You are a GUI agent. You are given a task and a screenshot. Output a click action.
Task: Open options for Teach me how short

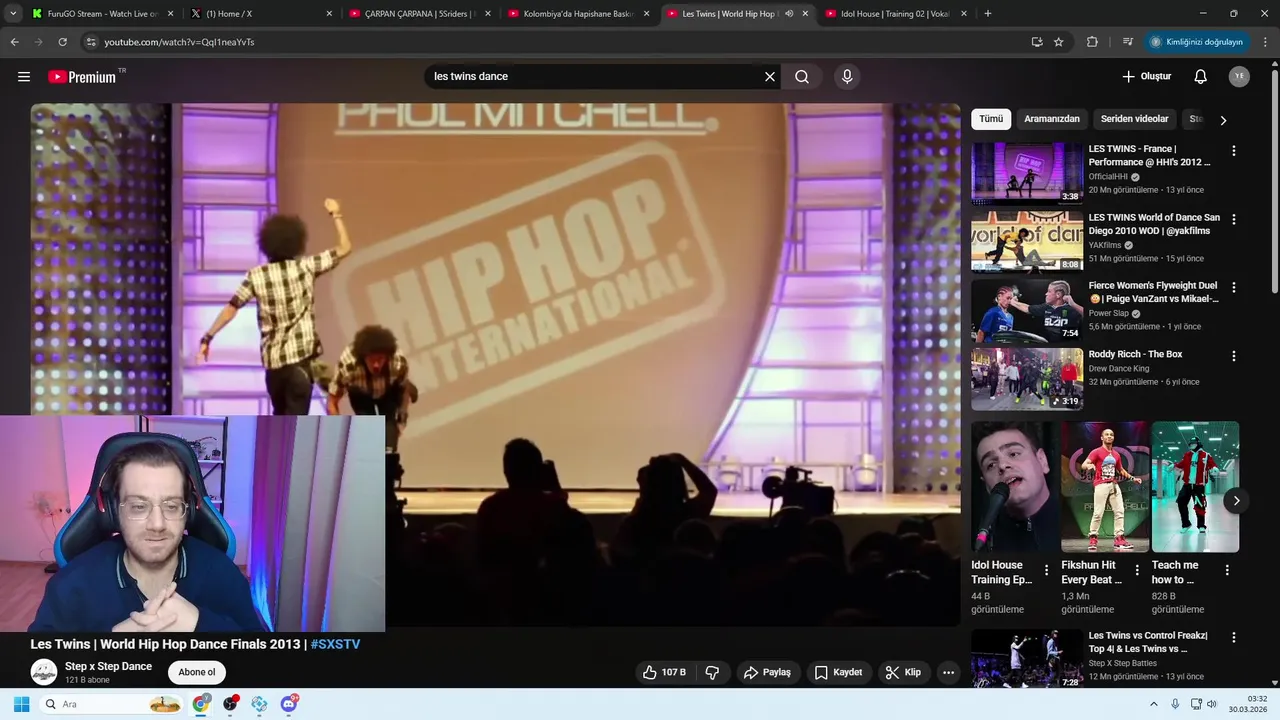click(1227, 570)
